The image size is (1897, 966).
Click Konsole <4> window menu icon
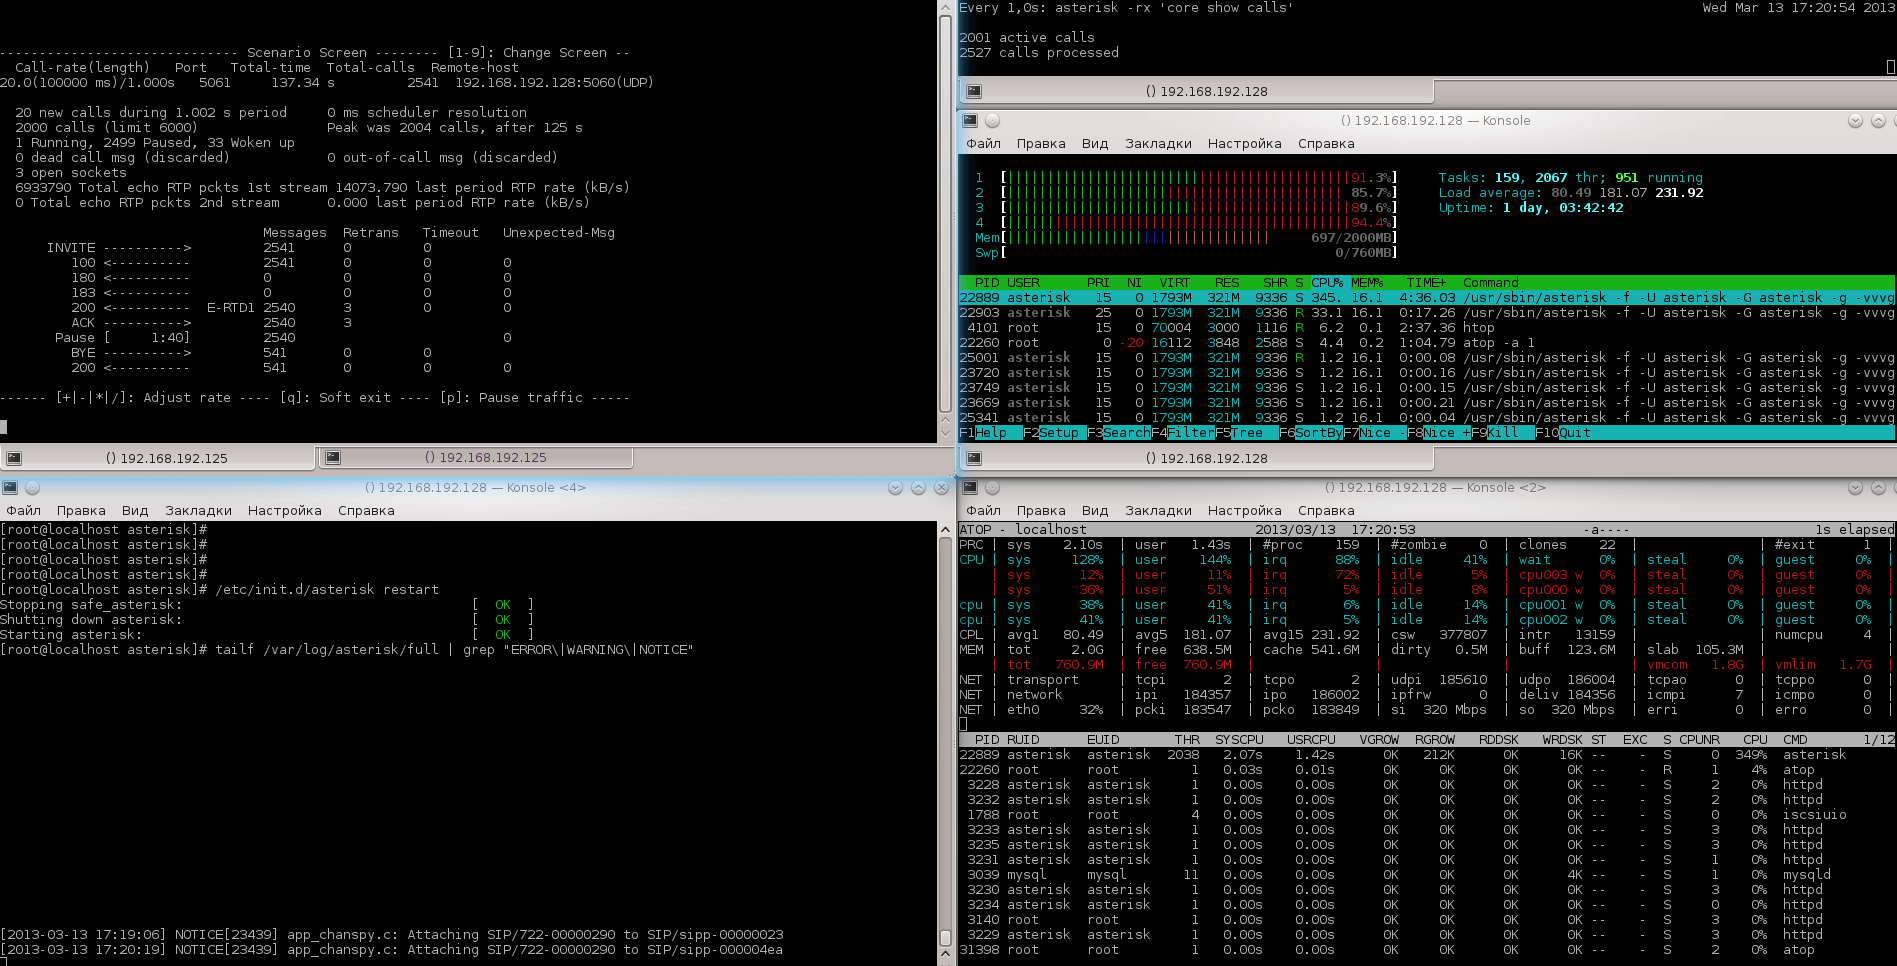tap(10, 488)
